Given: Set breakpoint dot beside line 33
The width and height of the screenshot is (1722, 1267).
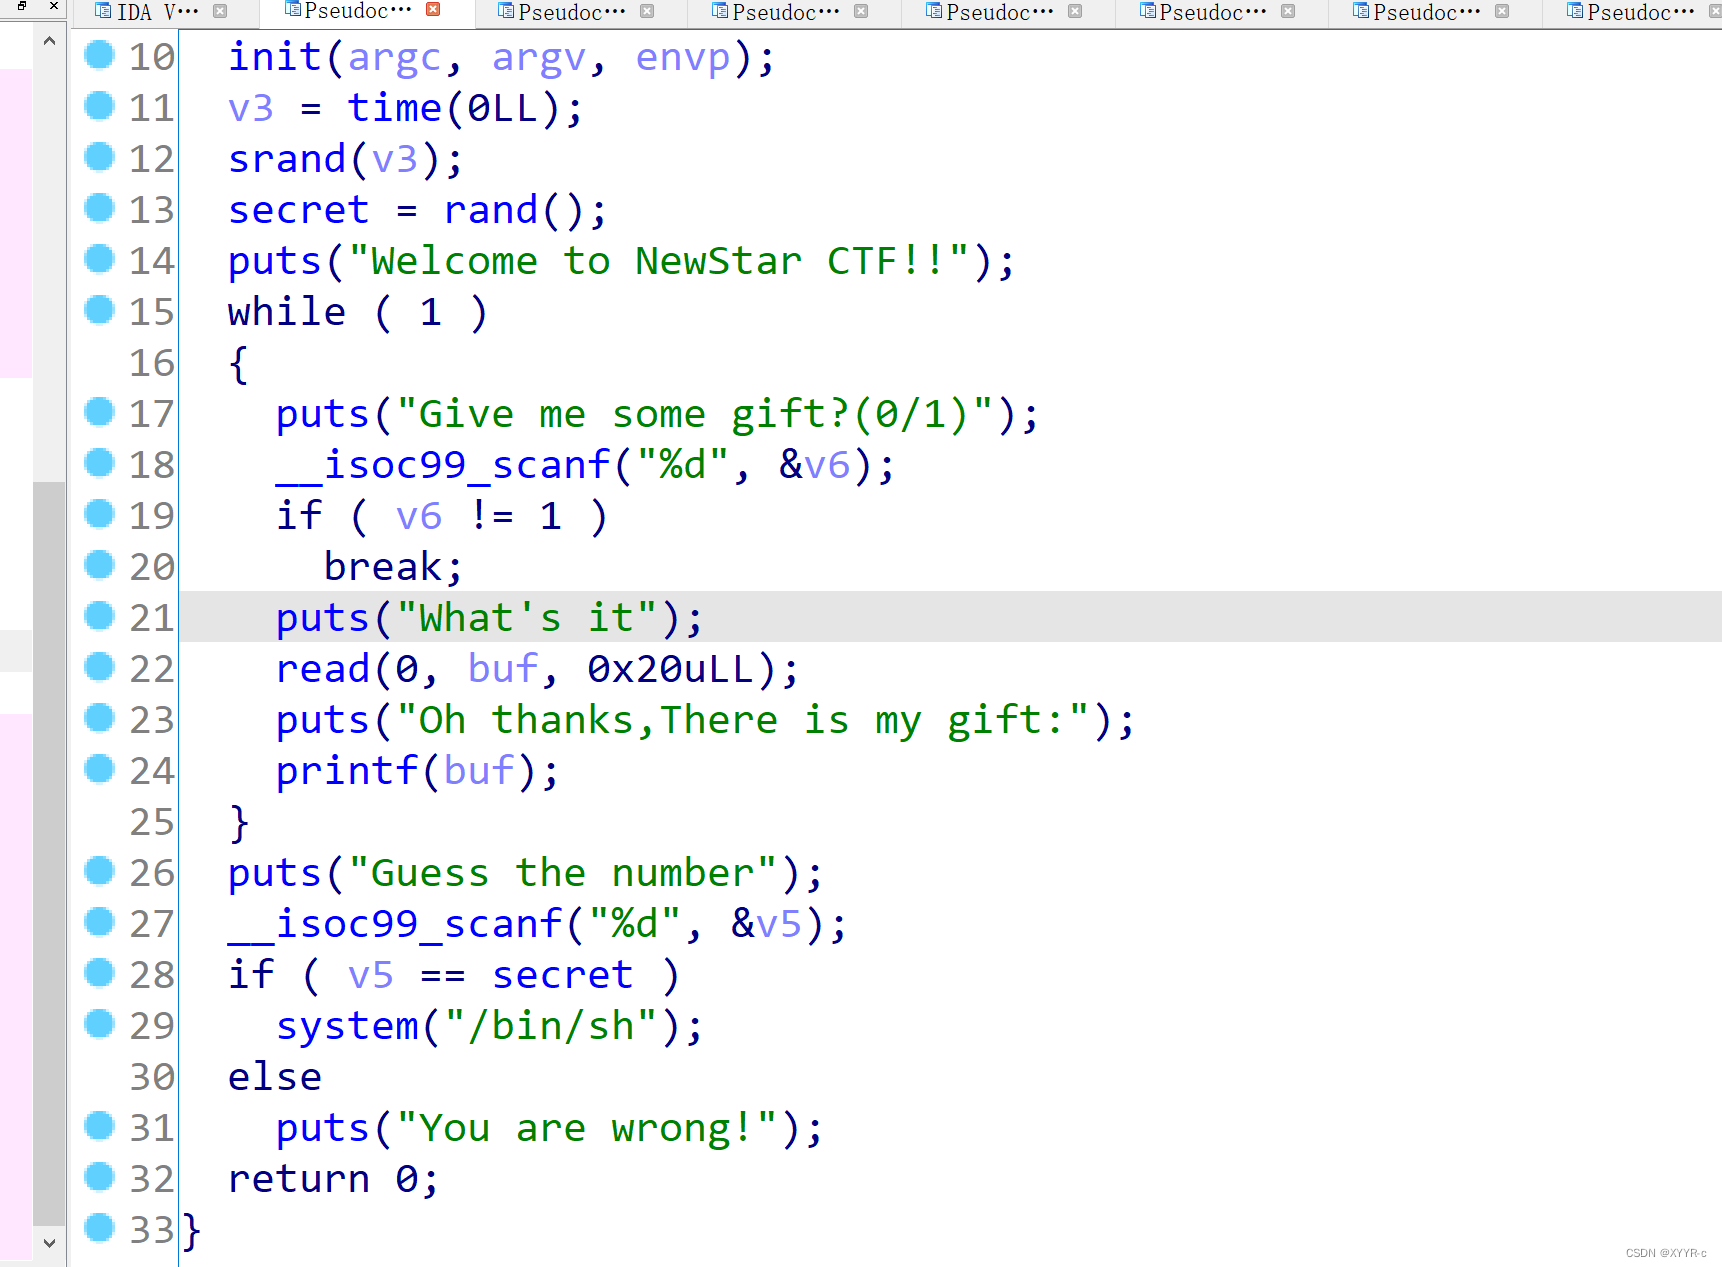Looking at the screenshot, I should 99,1228.
